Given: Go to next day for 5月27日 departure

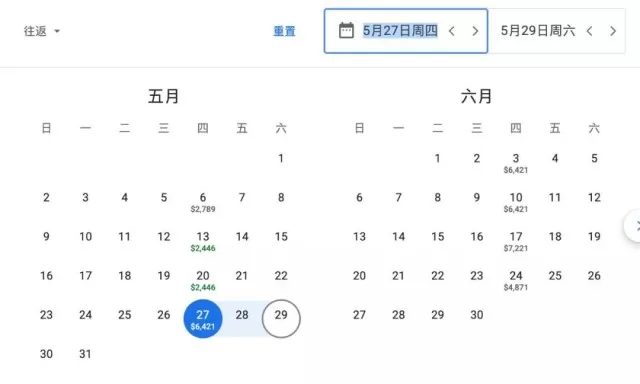Looking at the screenshot, I should tap(475, 31).
